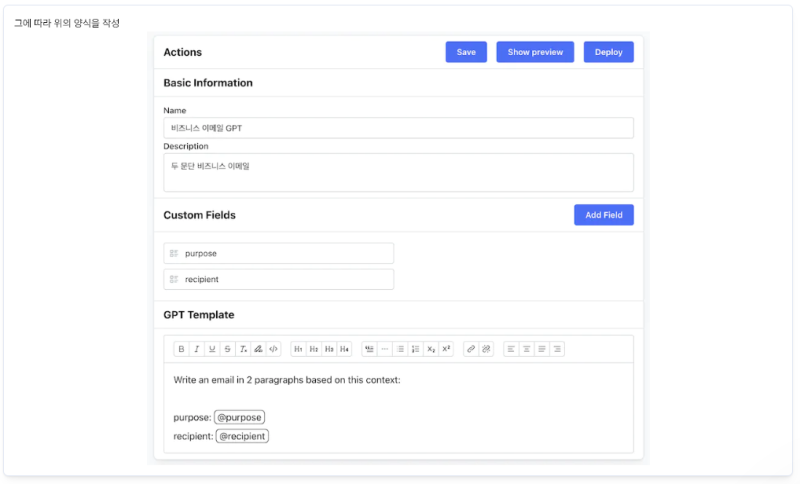The image size is (800, 484).
Task: Center align the template text
Action: point(527,349)
